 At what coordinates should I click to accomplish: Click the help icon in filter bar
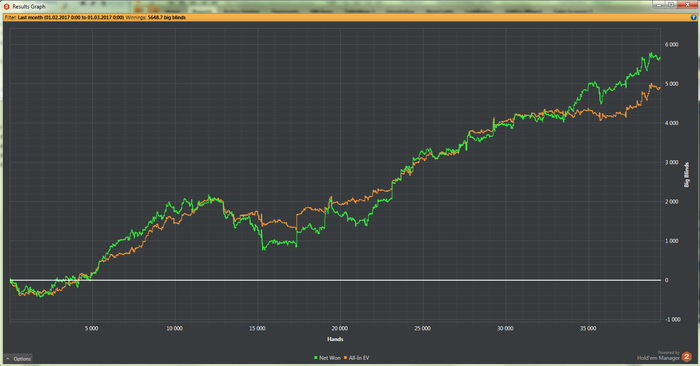pyautogui.click(x=694, y=17)
